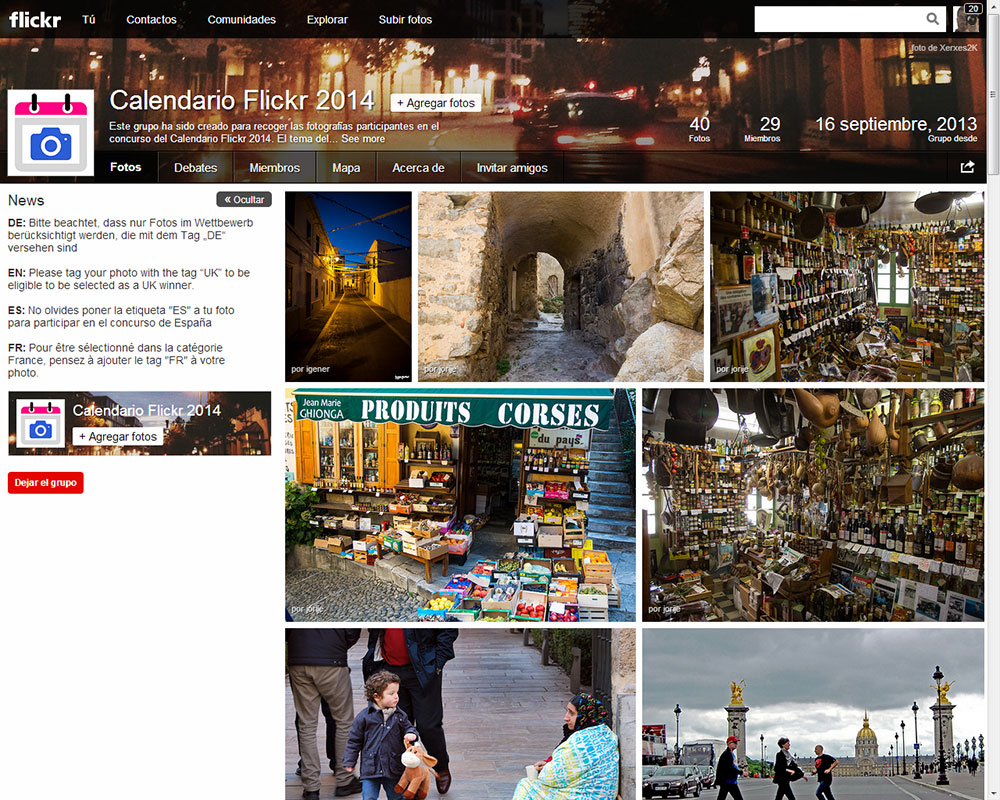
Task: Click the '16 septiembre, 2013' date text
Action: point(896,124)
